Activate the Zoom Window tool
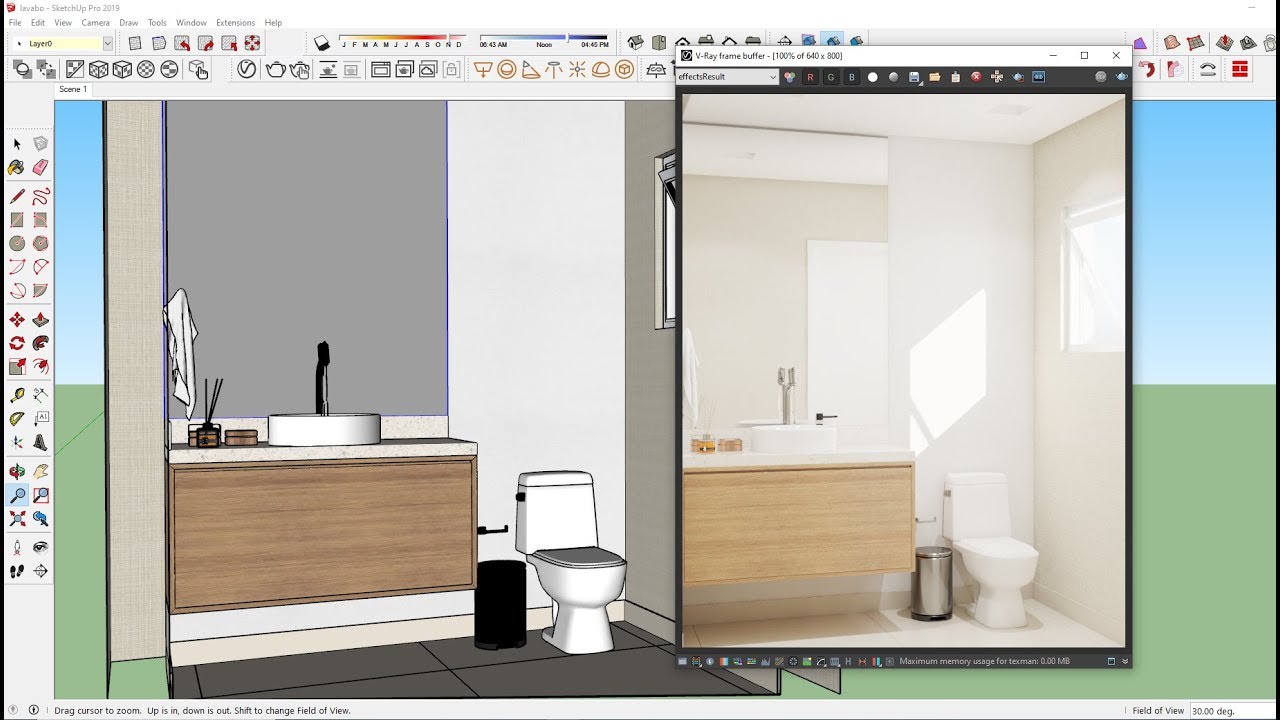The image size is (1280, 720). 40,495
